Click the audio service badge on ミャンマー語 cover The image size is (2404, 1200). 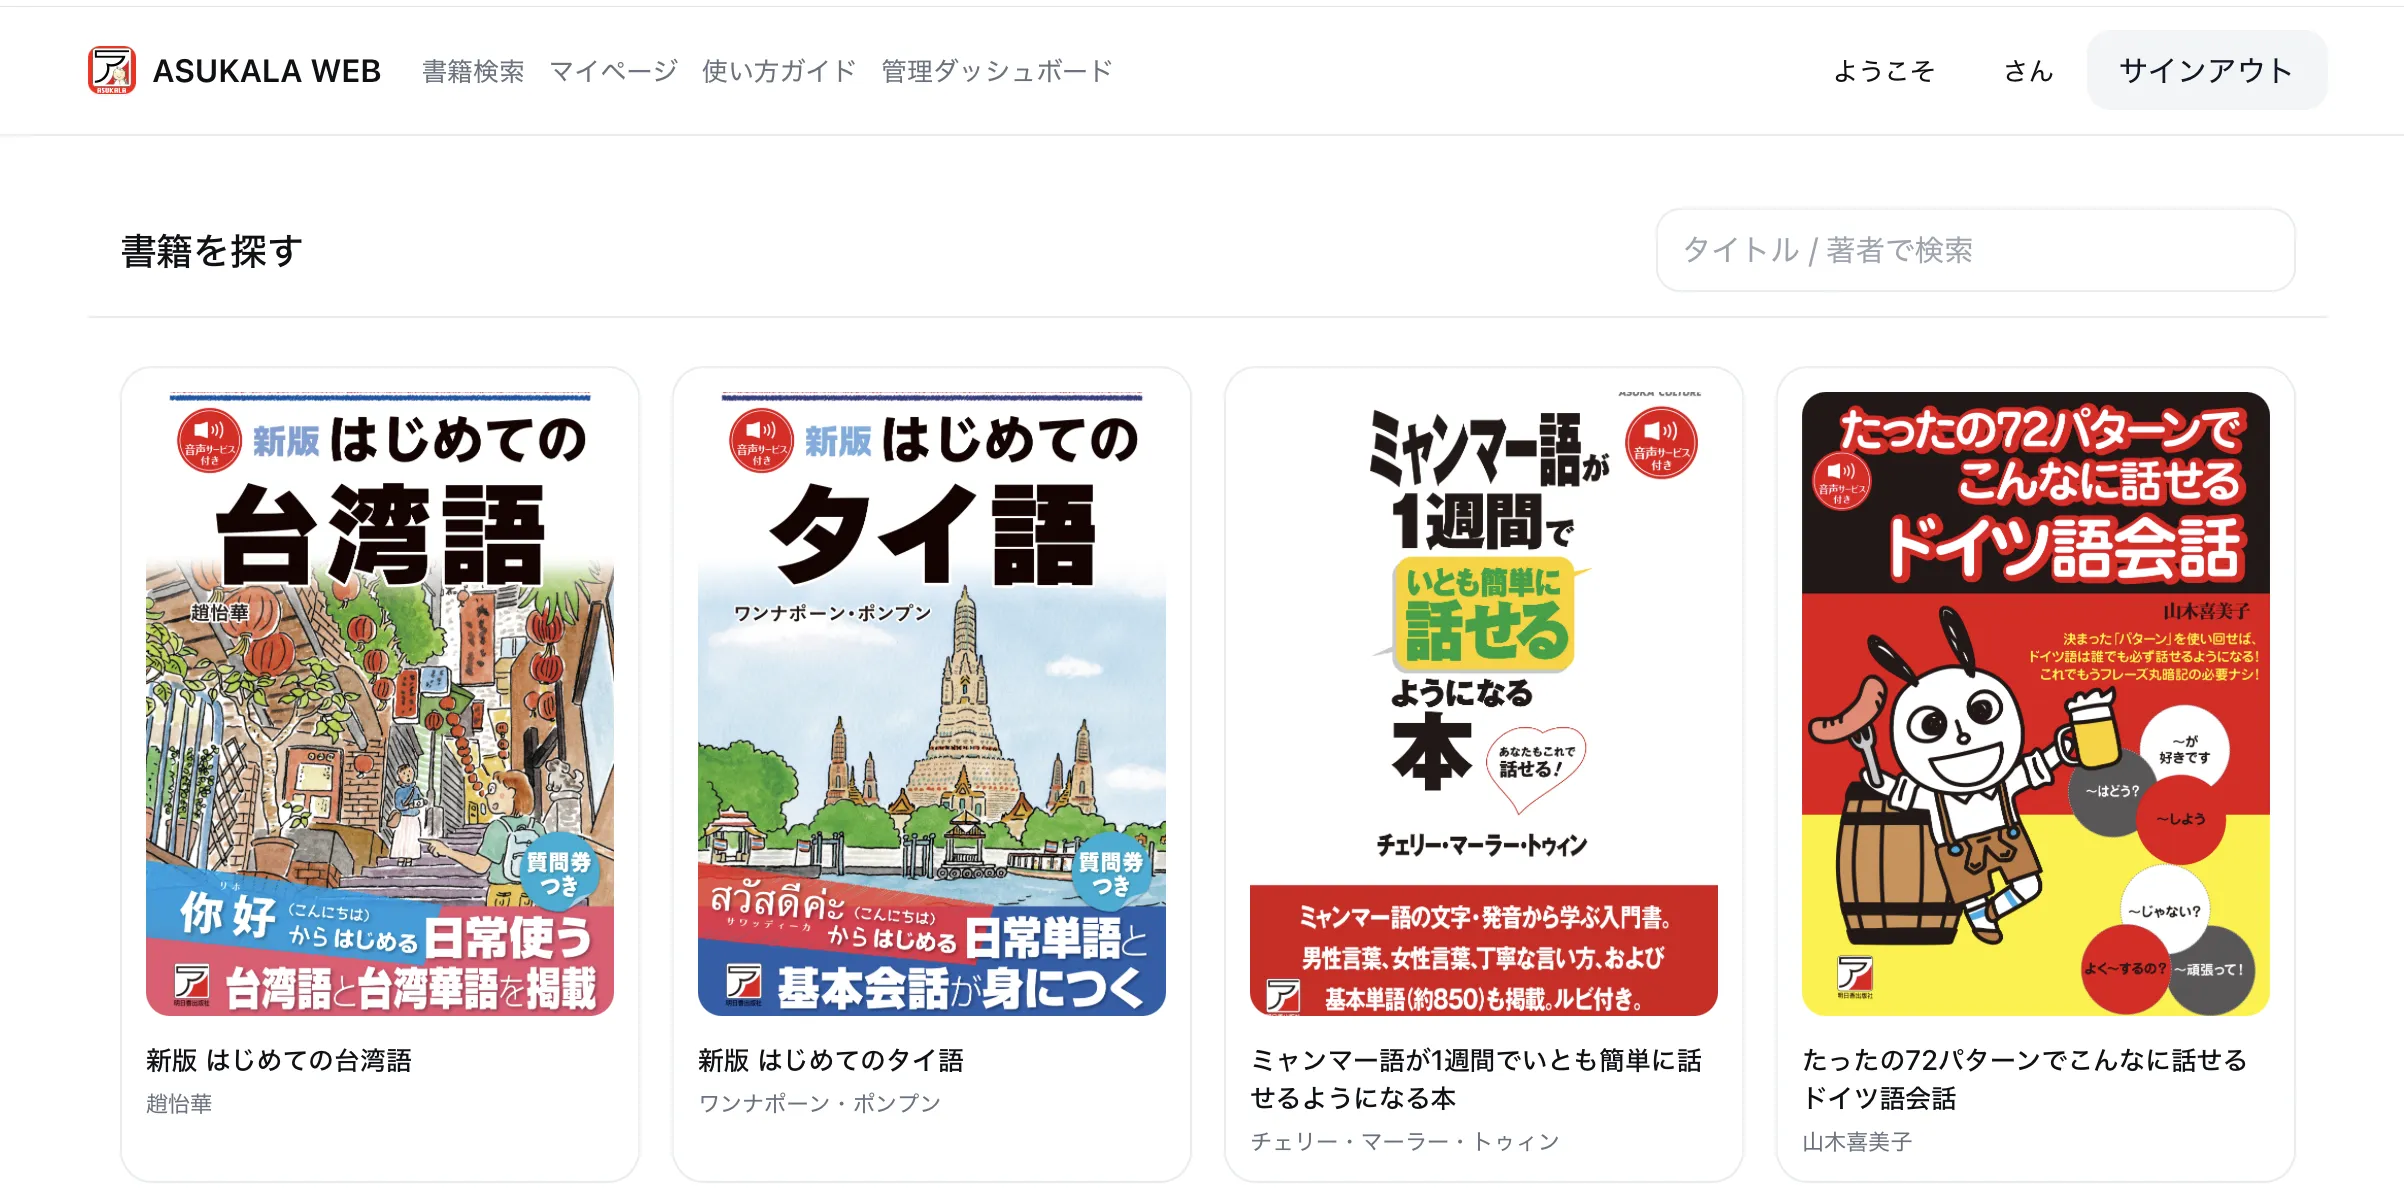coord(1661,443)
